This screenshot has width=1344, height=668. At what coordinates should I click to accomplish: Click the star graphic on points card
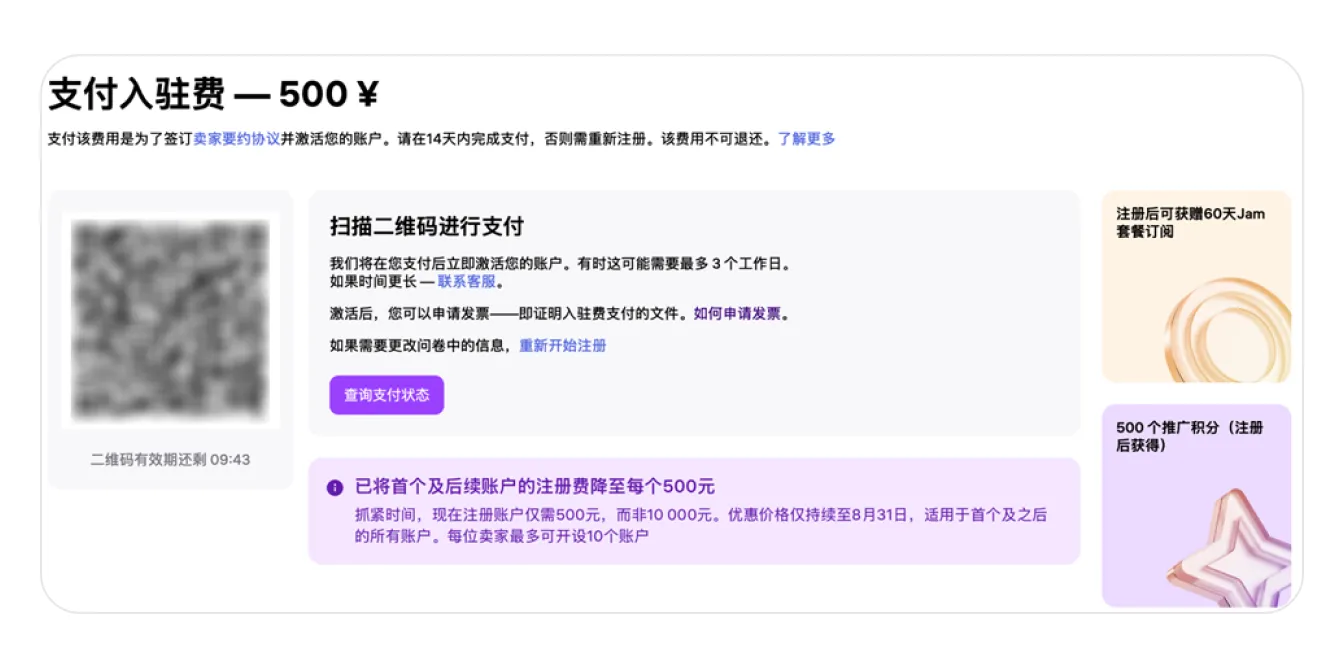pyautogui.click(x=1230, y=550)
